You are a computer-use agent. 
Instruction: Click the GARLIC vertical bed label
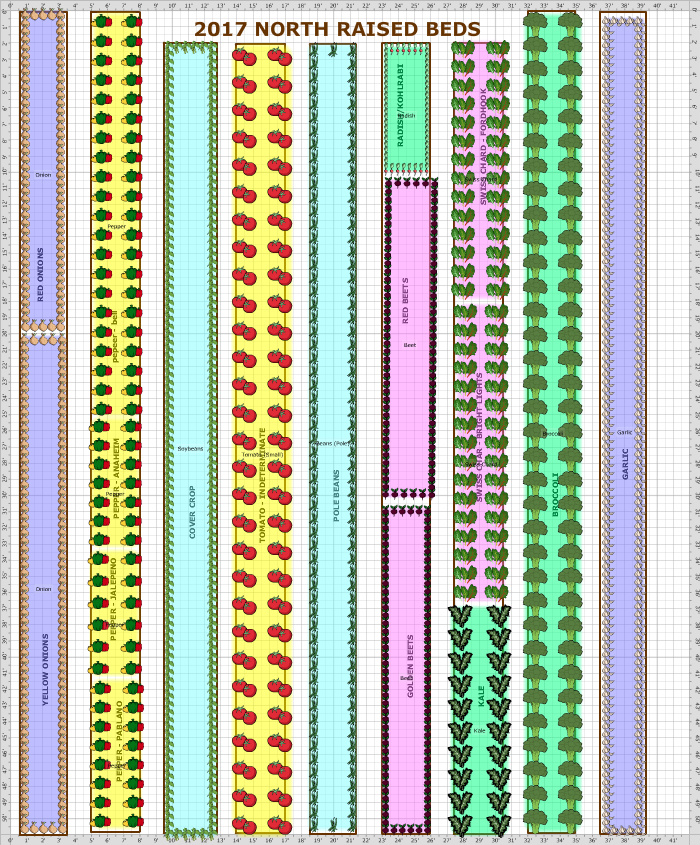click(626, 463)
